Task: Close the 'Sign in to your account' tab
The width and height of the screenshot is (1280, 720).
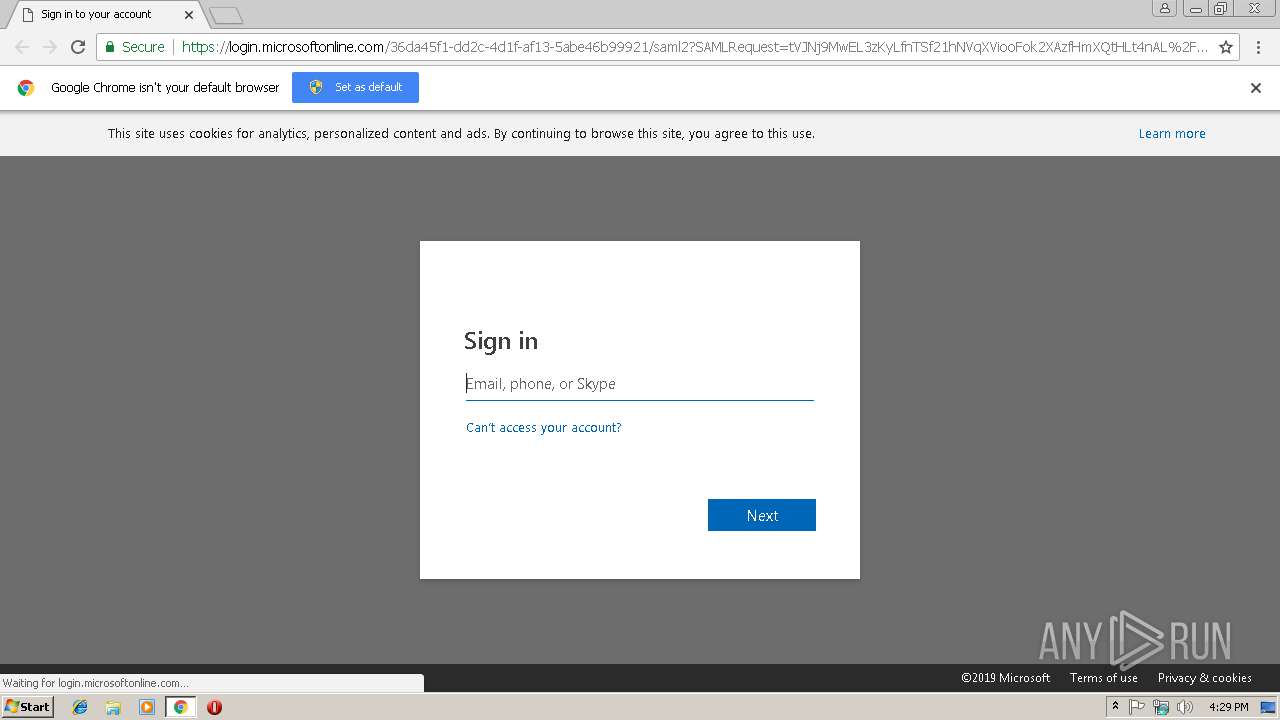Action: tap(189, 15)
